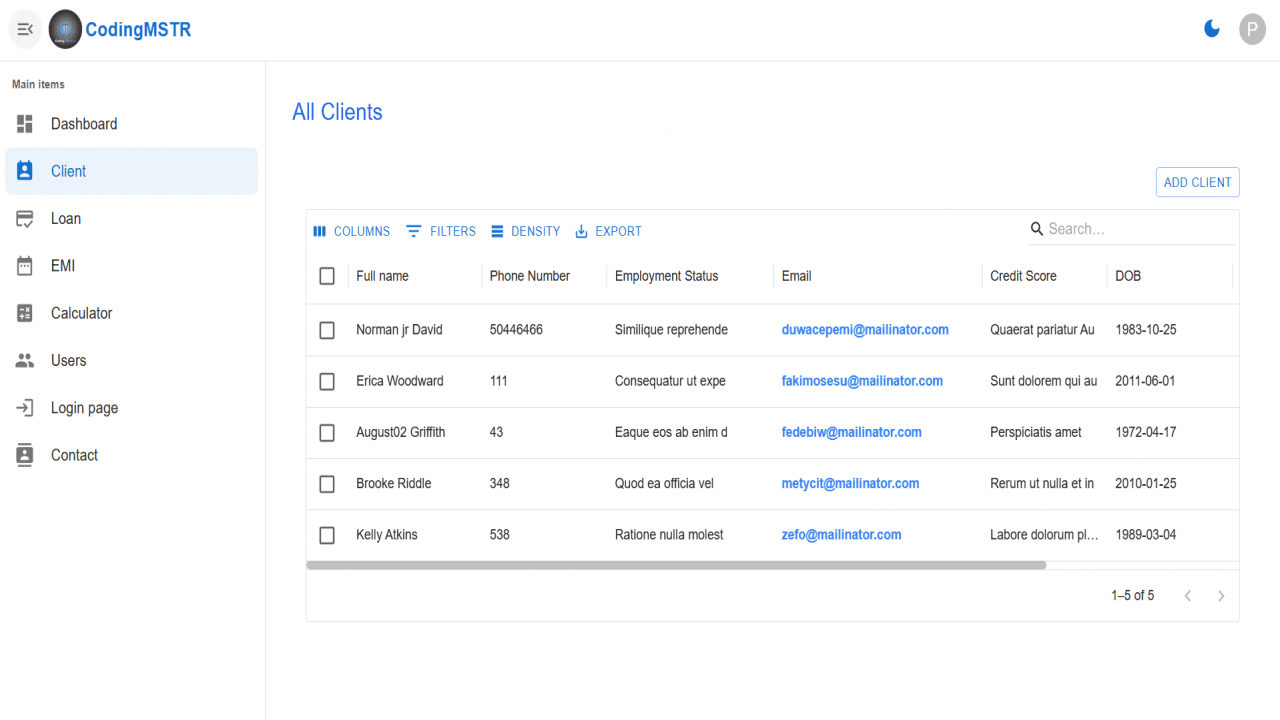Focus the Search input field
This screenshot has width=1280, height=720.
(1141, 229)
